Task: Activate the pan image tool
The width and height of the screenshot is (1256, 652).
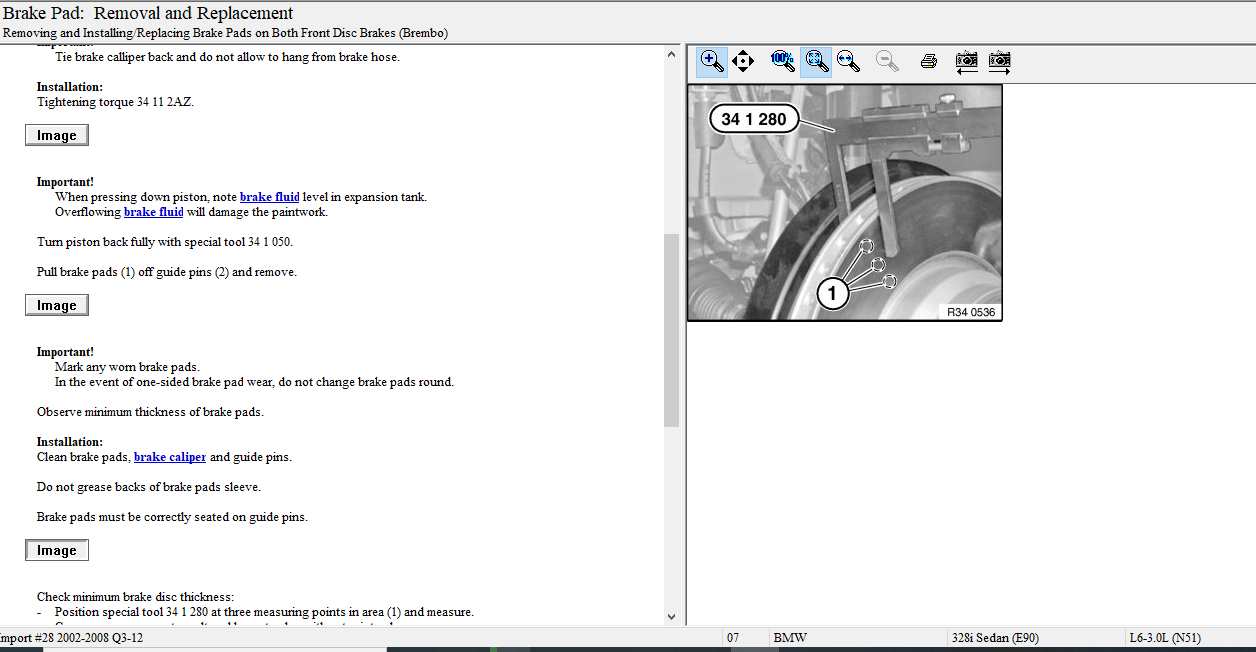Action: pos(743,61)
